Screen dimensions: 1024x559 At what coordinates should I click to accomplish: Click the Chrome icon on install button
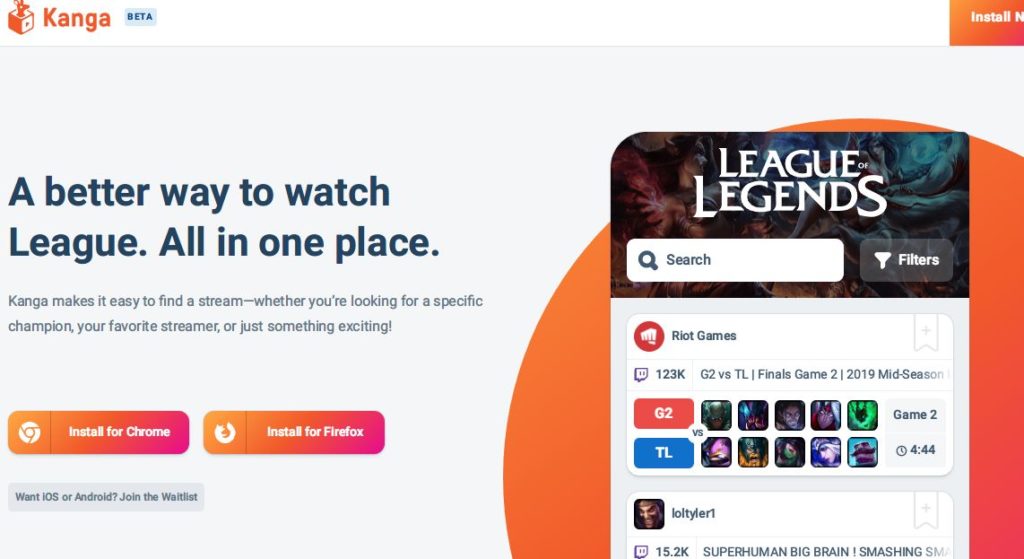(x=29, y=432)
